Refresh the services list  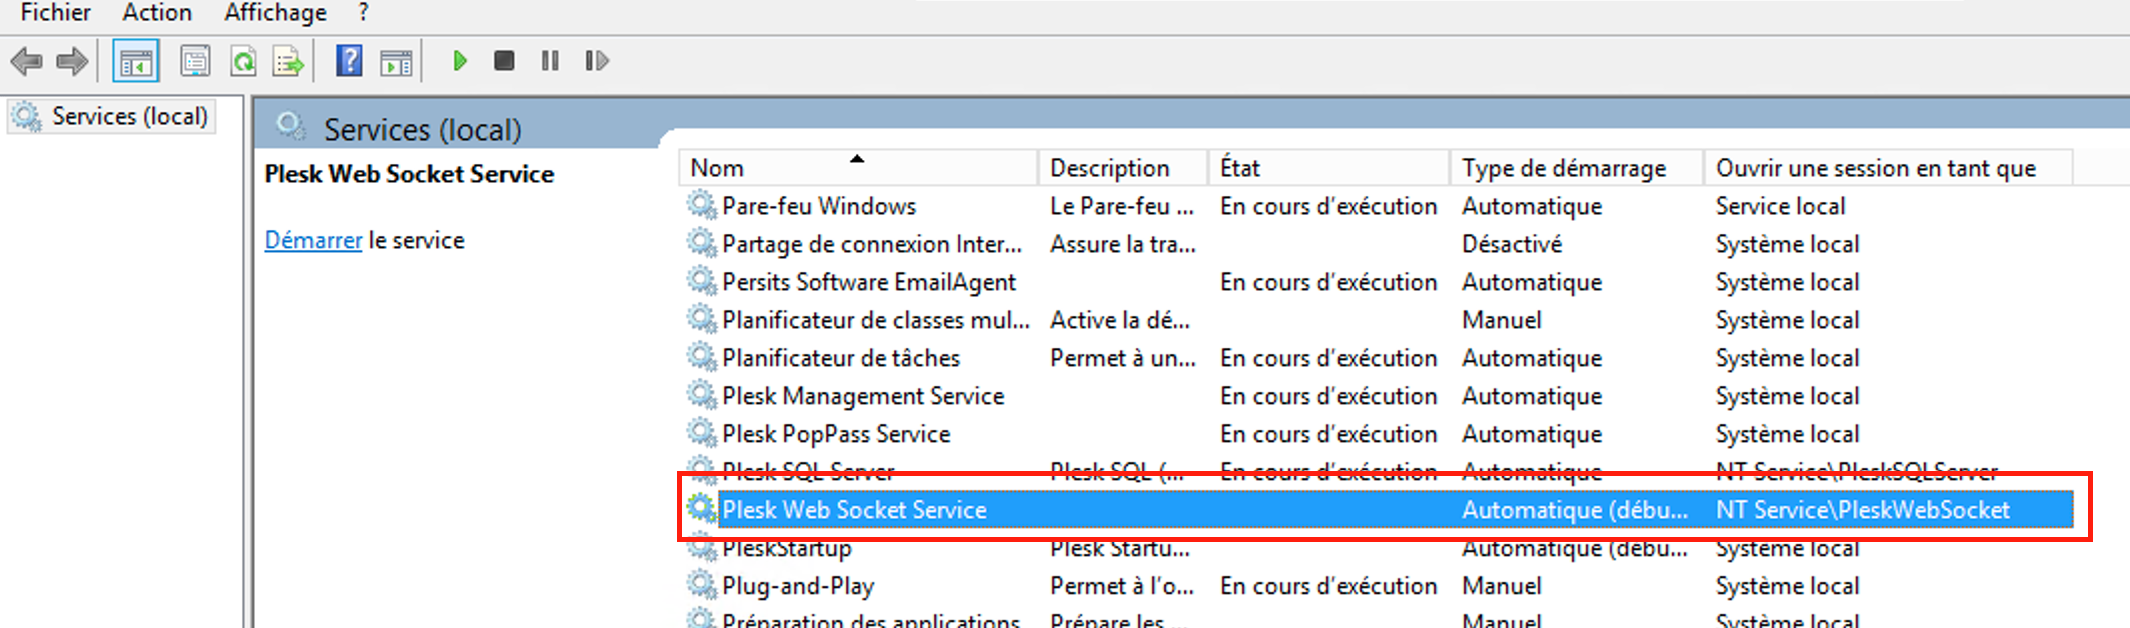coord(243,62)
